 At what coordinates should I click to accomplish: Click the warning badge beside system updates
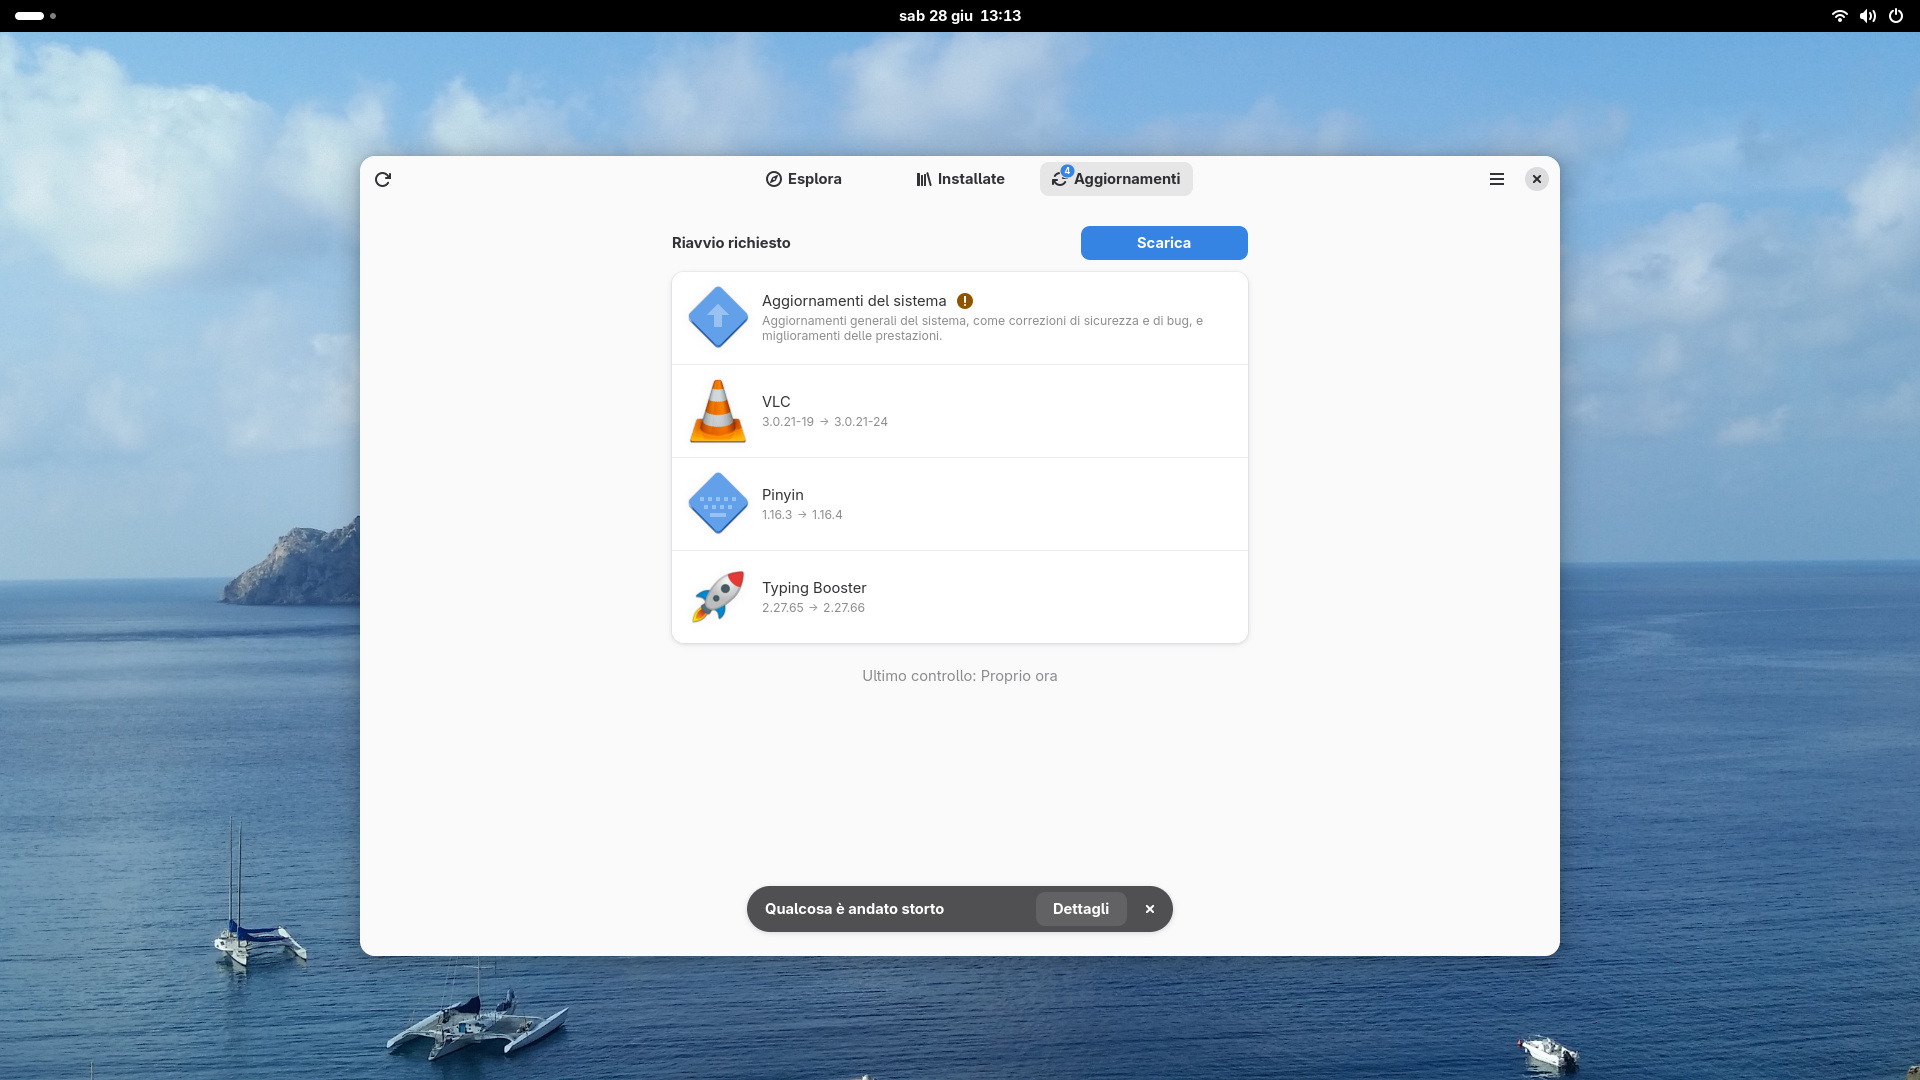(x=965, y=301)
